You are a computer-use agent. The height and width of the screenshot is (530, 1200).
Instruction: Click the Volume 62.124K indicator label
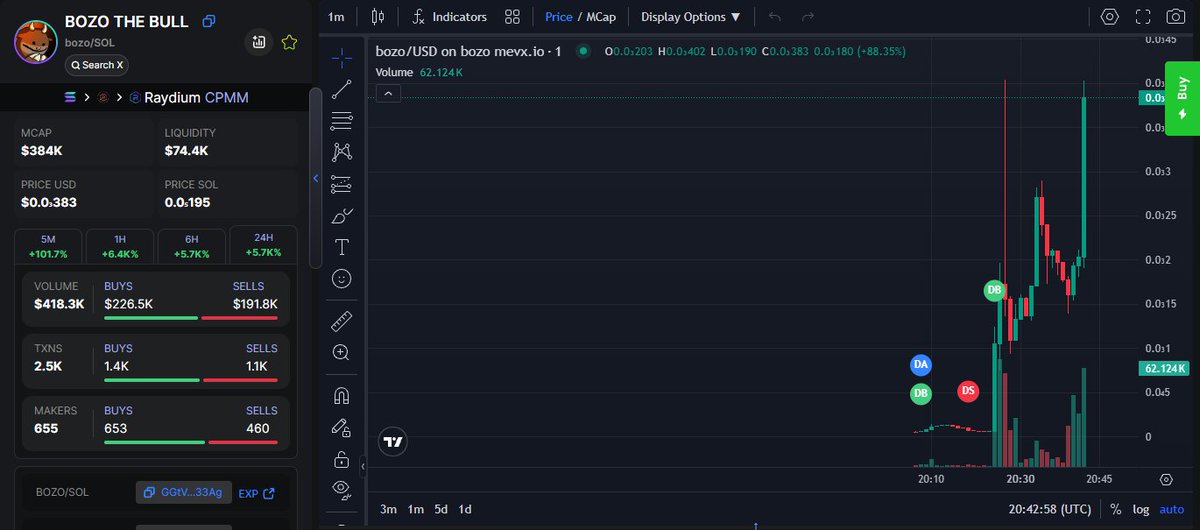click(x=419, y=72)
